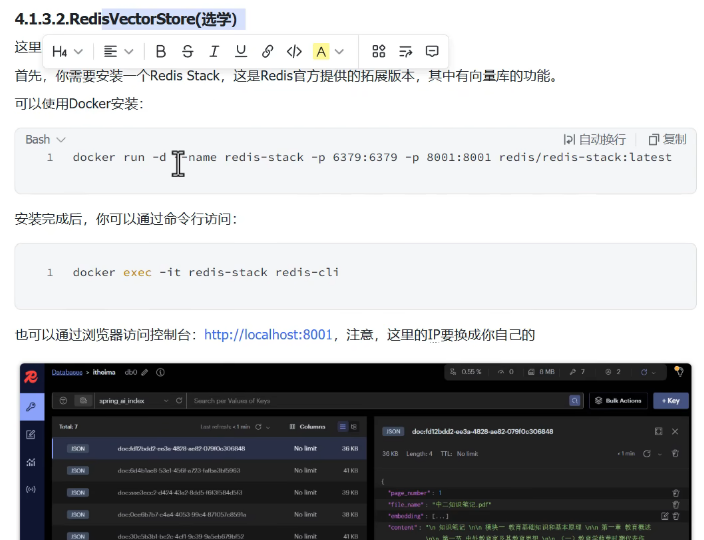Viewport: 704px width, 540px height.
Task: Select the doc:fdf12bdd2 key row
Action: coord(210,448)
